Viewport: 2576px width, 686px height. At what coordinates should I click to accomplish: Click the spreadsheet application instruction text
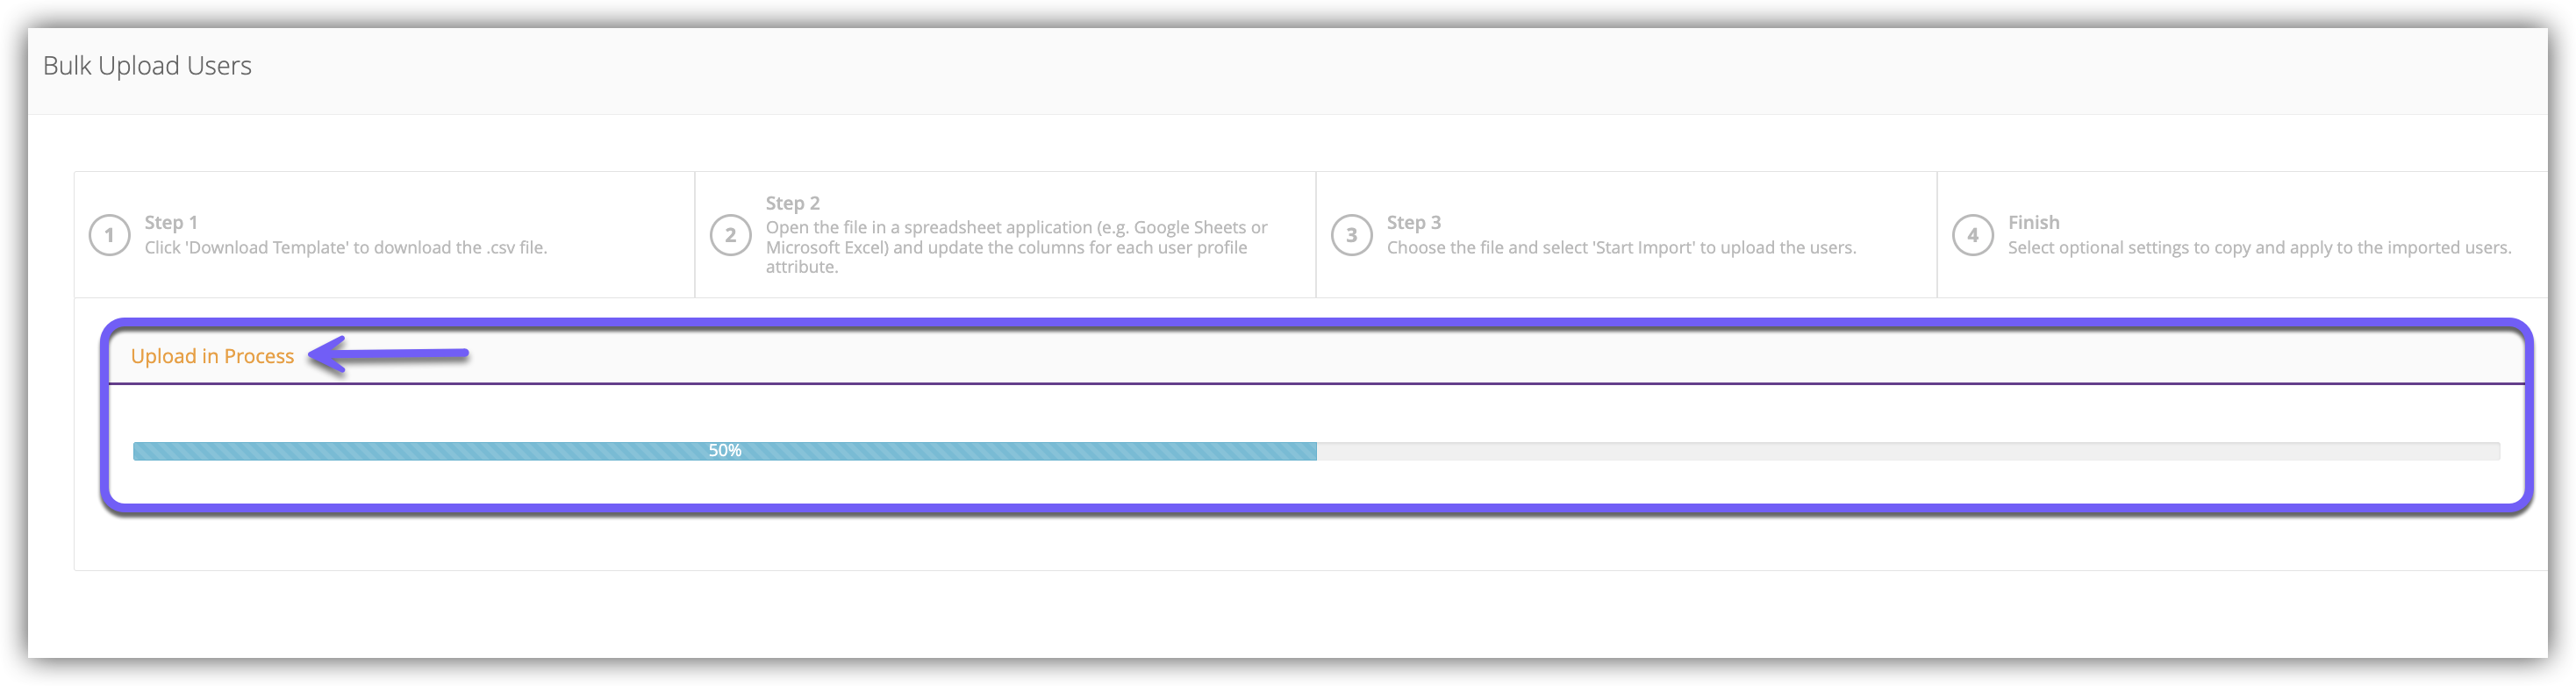(x=1017, y=247)
